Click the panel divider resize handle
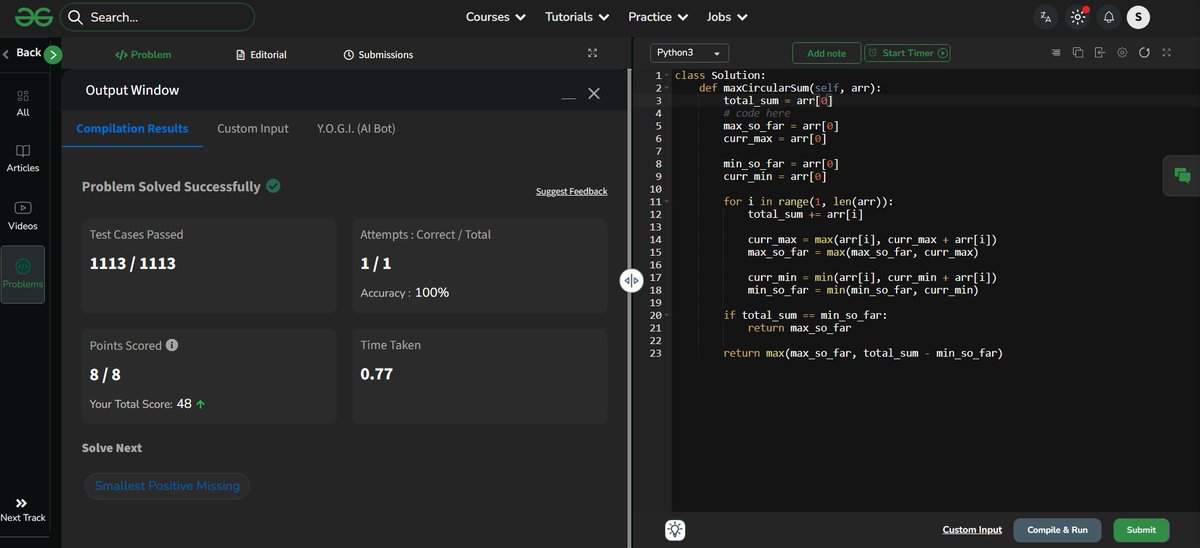 coord(631,281)
